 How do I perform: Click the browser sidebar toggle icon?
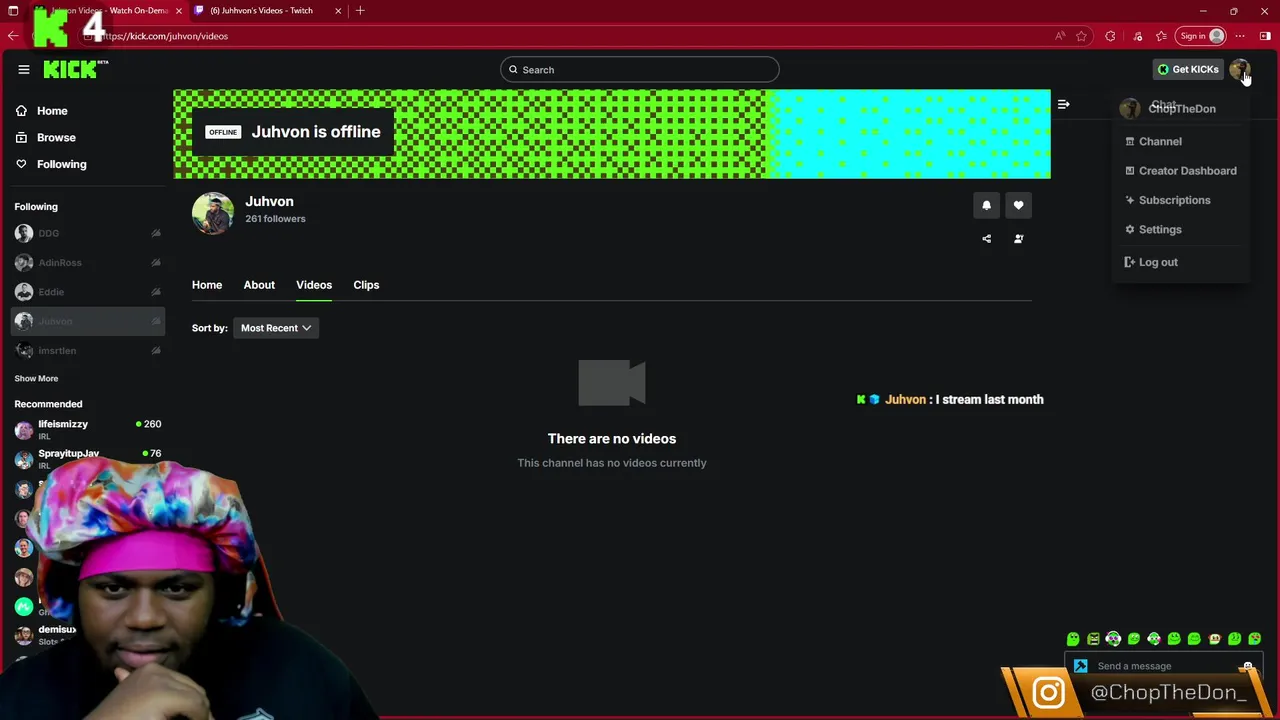[x=1265, y=36]
